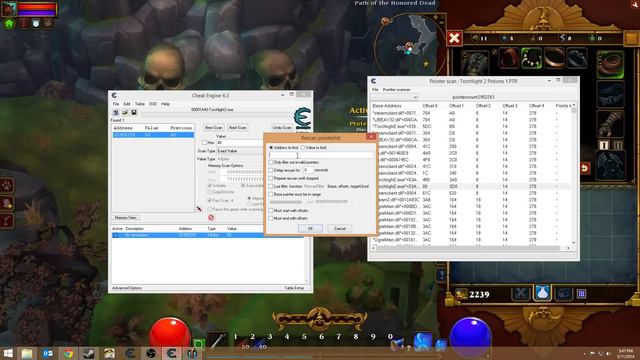Click the purple grid sort icon
Screen dimensions: 640x360
(581, 293)
